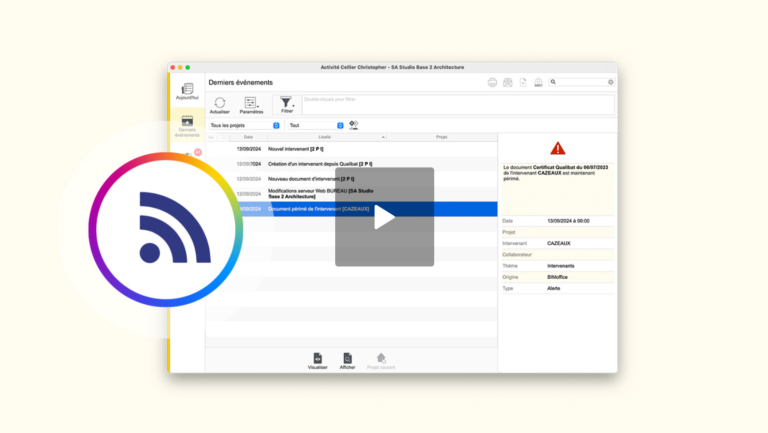Click the Visualiser document icon

coord(317,358)
